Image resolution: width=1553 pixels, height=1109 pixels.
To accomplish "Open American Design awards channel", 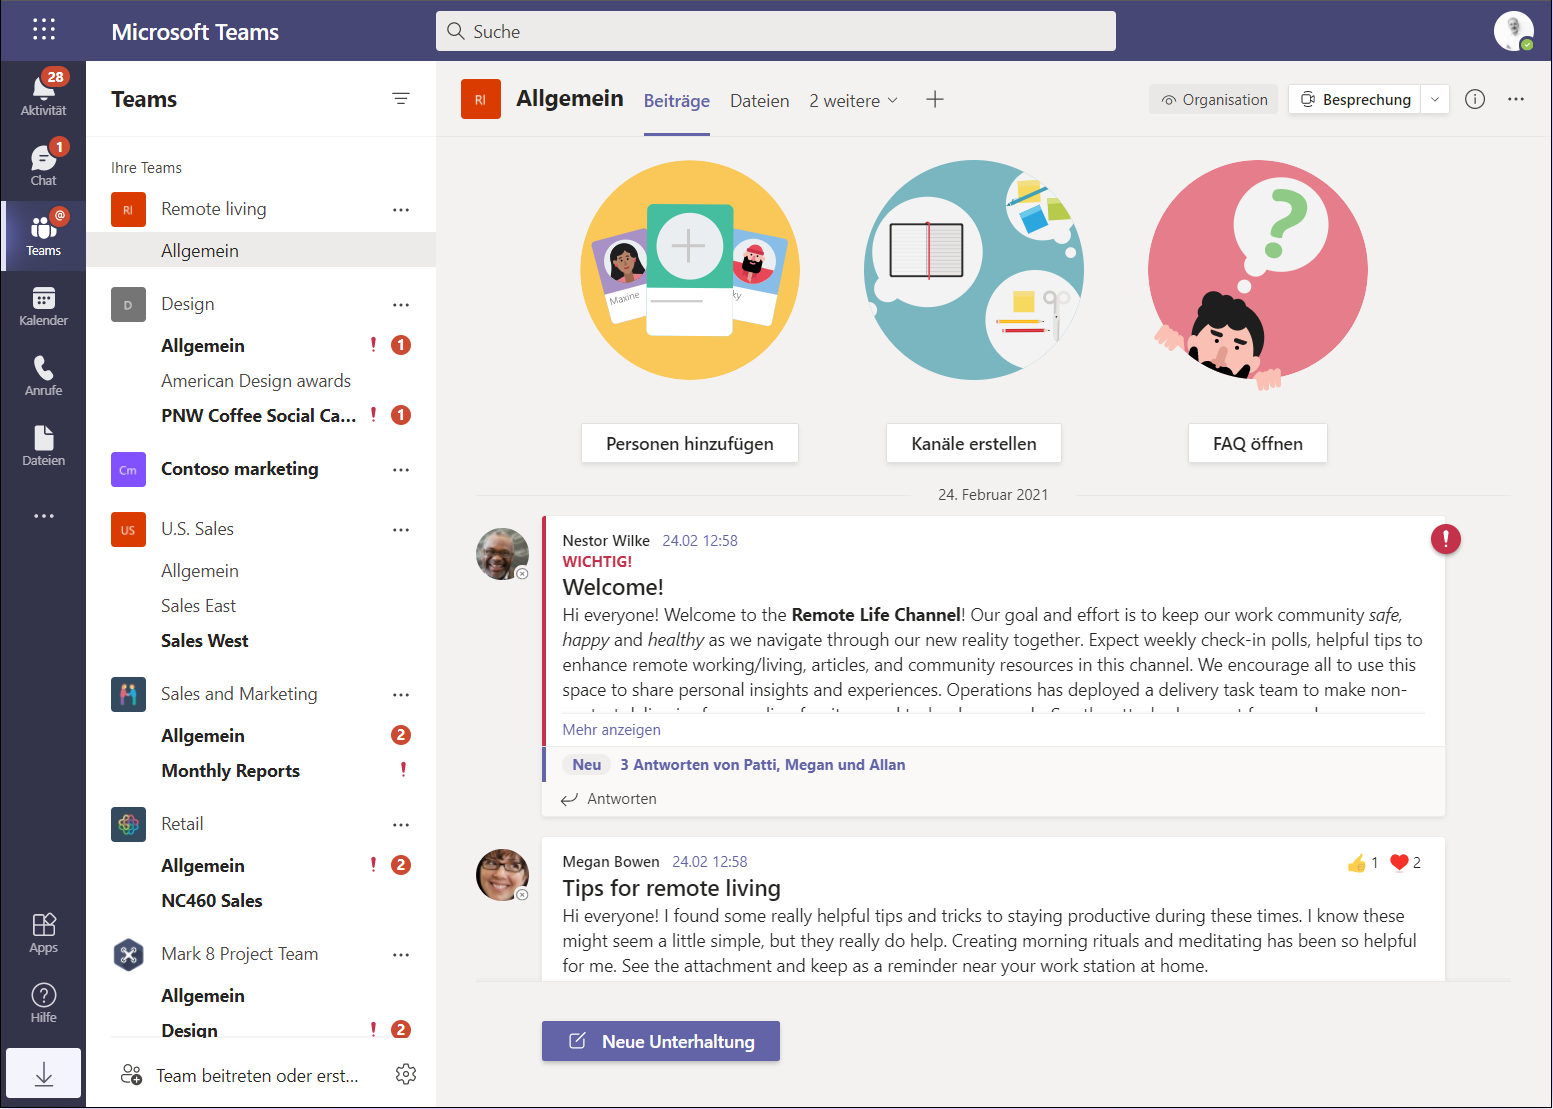I will 256,381.
